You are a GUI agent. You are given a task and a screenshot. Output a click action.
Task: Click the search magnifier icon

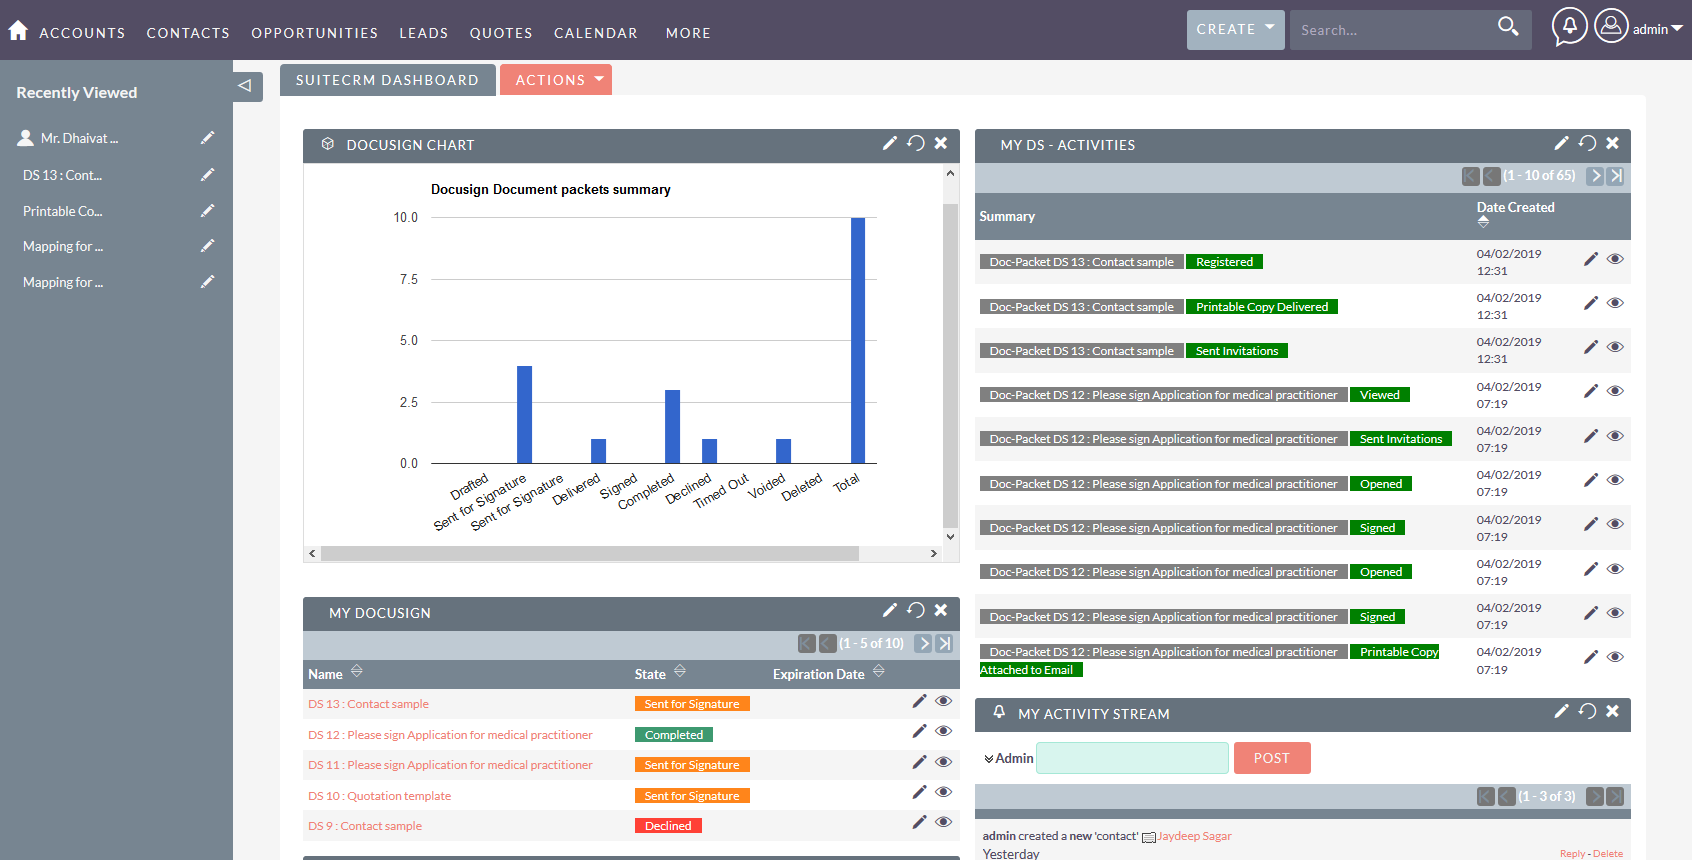tap(1508, 27)
